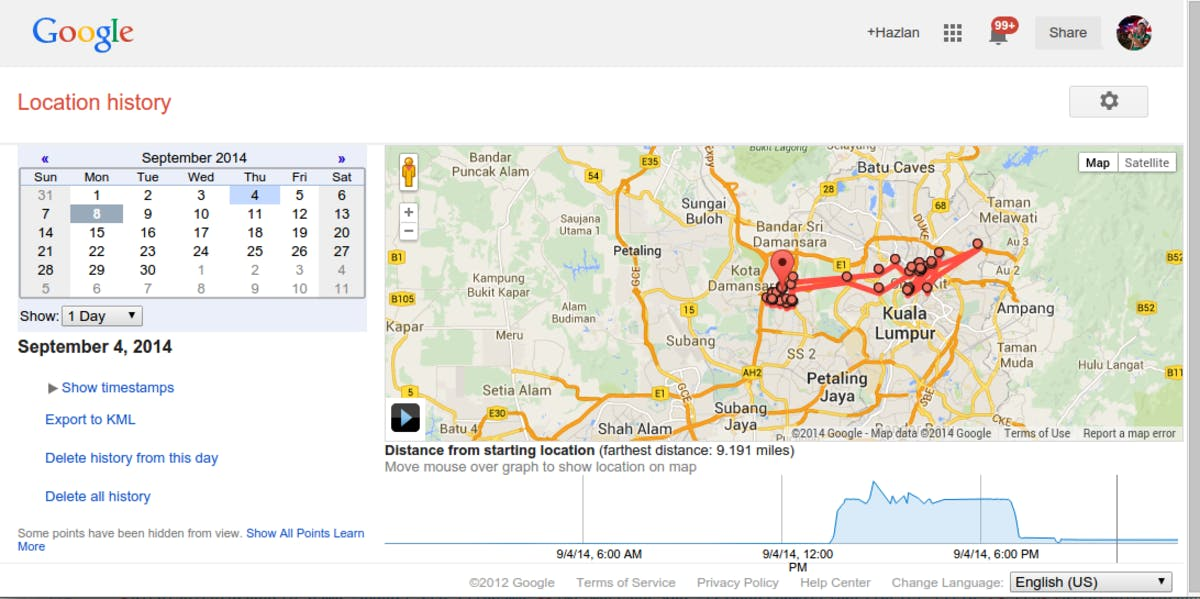Select September 24 in the calendar

[201, 252]
